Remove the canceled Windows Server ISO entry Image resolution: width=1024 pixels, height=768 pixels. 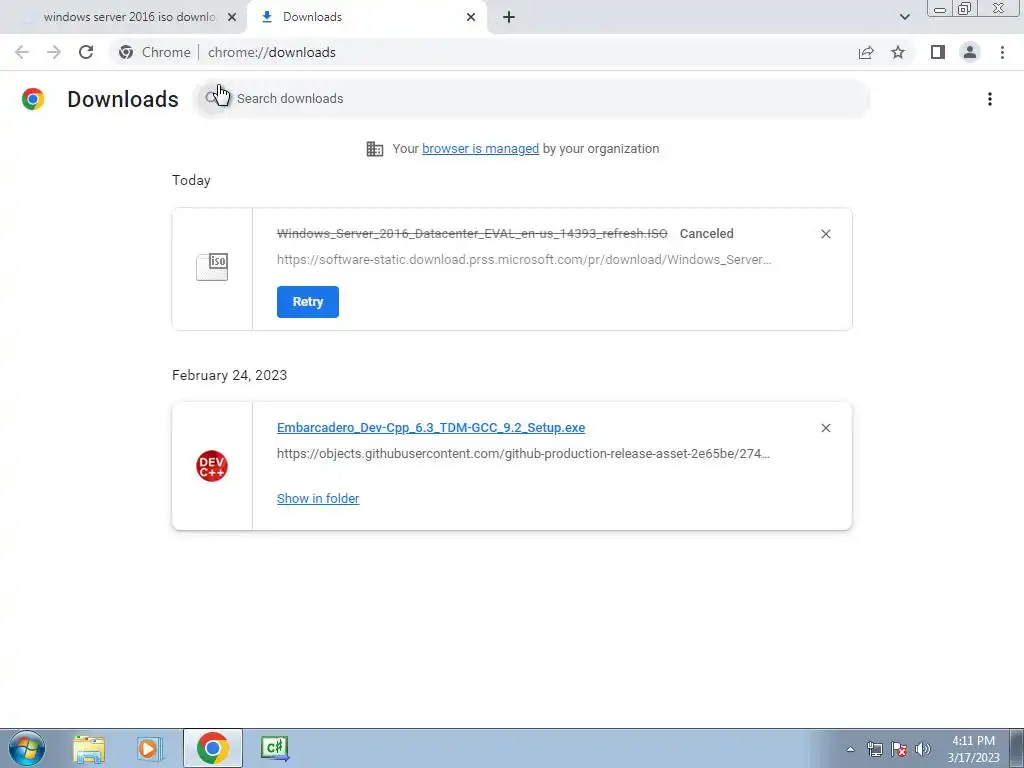click(x=825, y=234)
